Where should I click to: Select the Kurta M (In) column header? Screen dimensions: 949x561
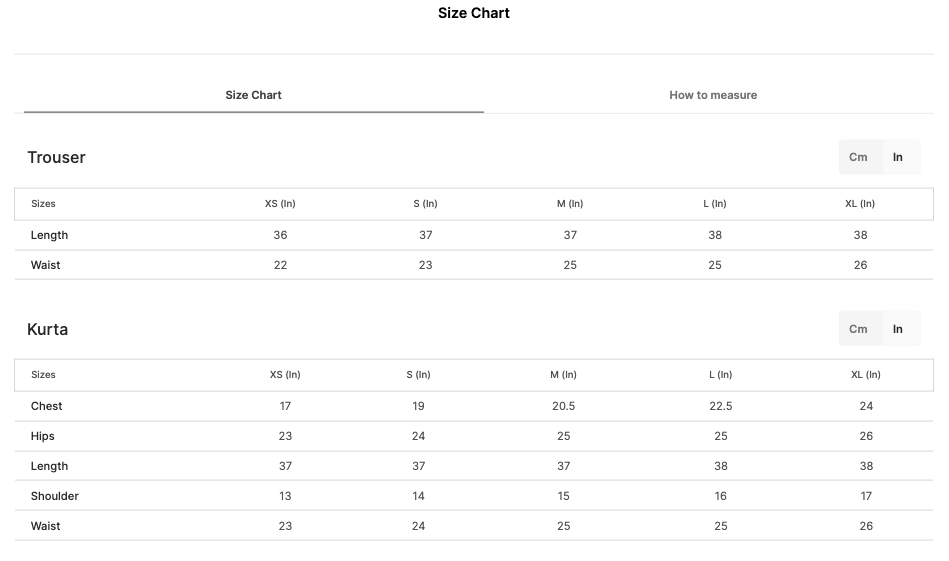point(563,375)
